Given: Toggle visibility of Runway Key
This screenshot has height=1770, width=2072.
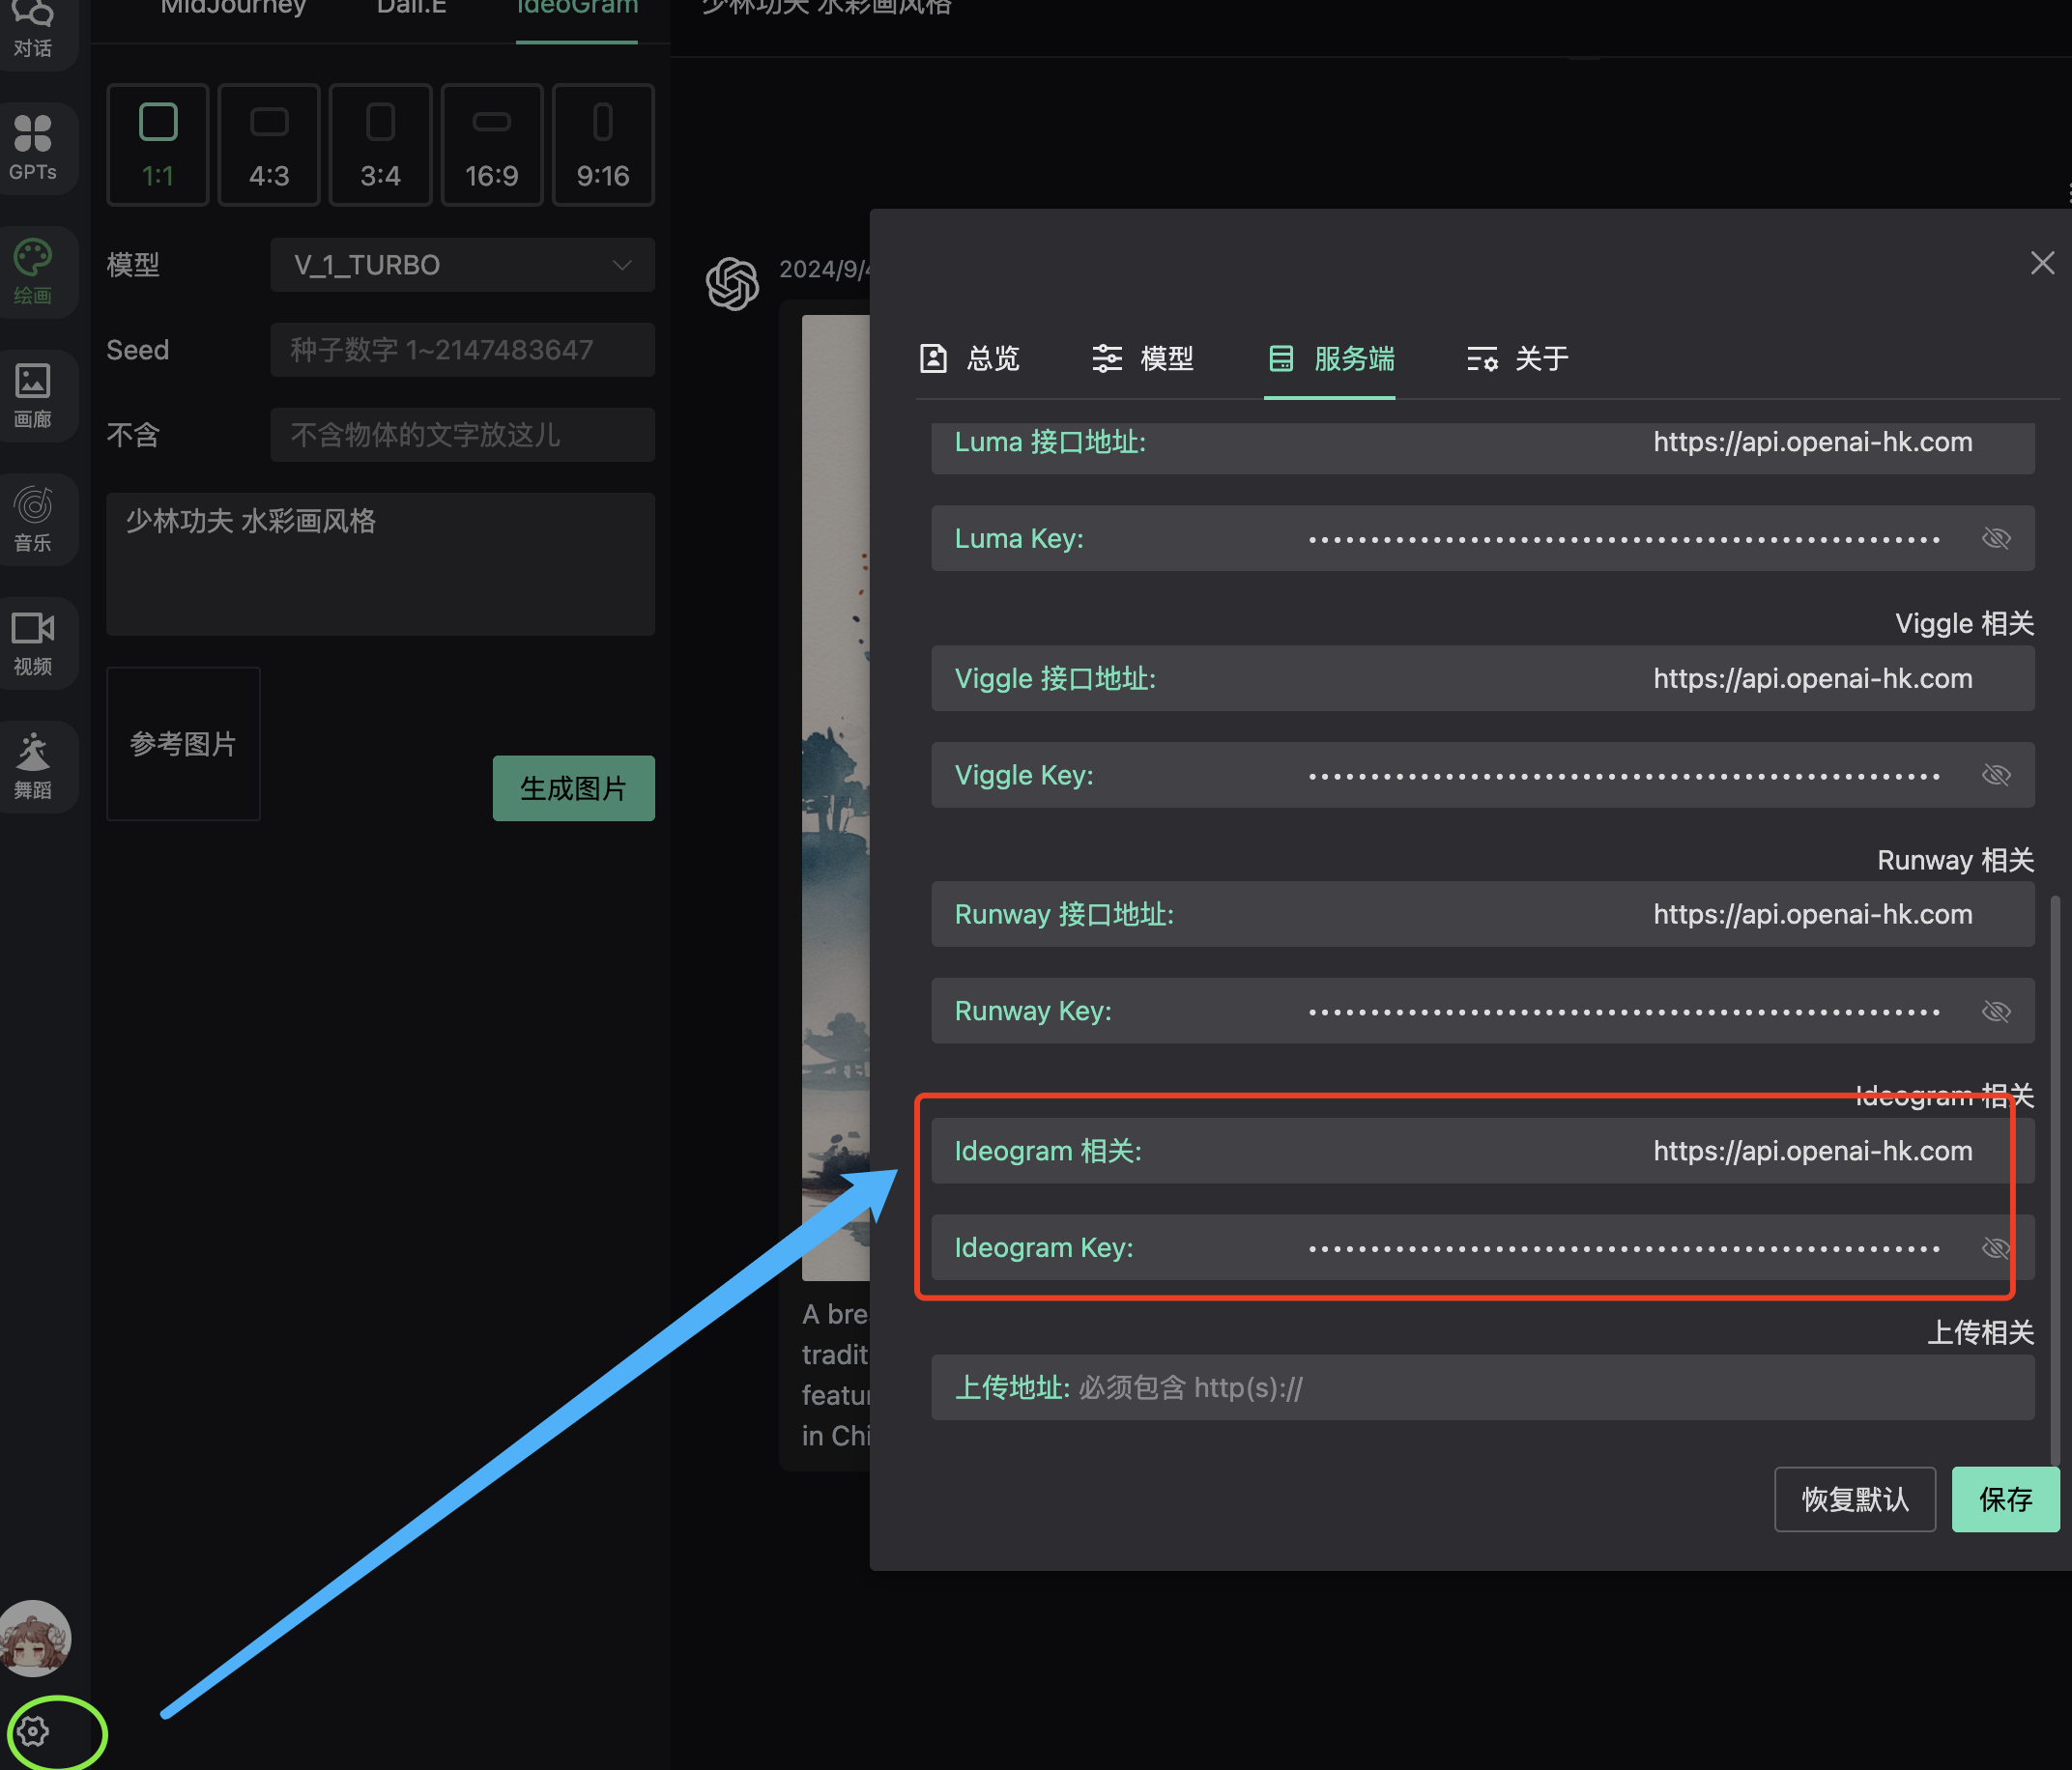Looking at the screenshot, I should tap(1996, 1011).
